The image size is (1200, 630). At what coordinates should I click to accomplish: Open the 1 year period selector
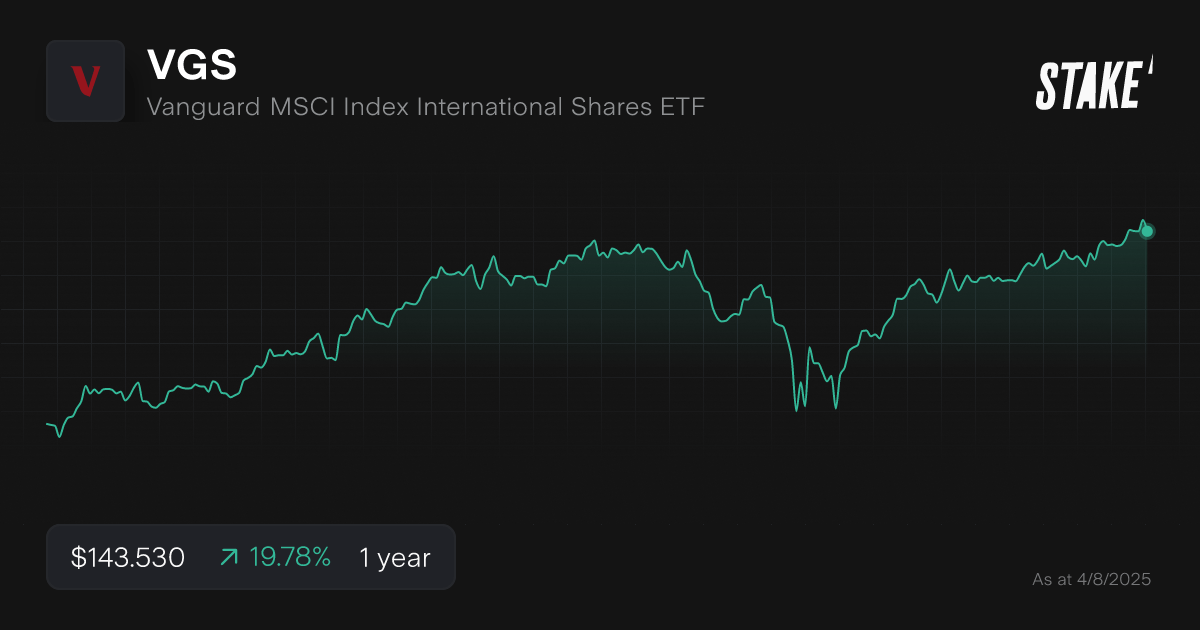394,557
